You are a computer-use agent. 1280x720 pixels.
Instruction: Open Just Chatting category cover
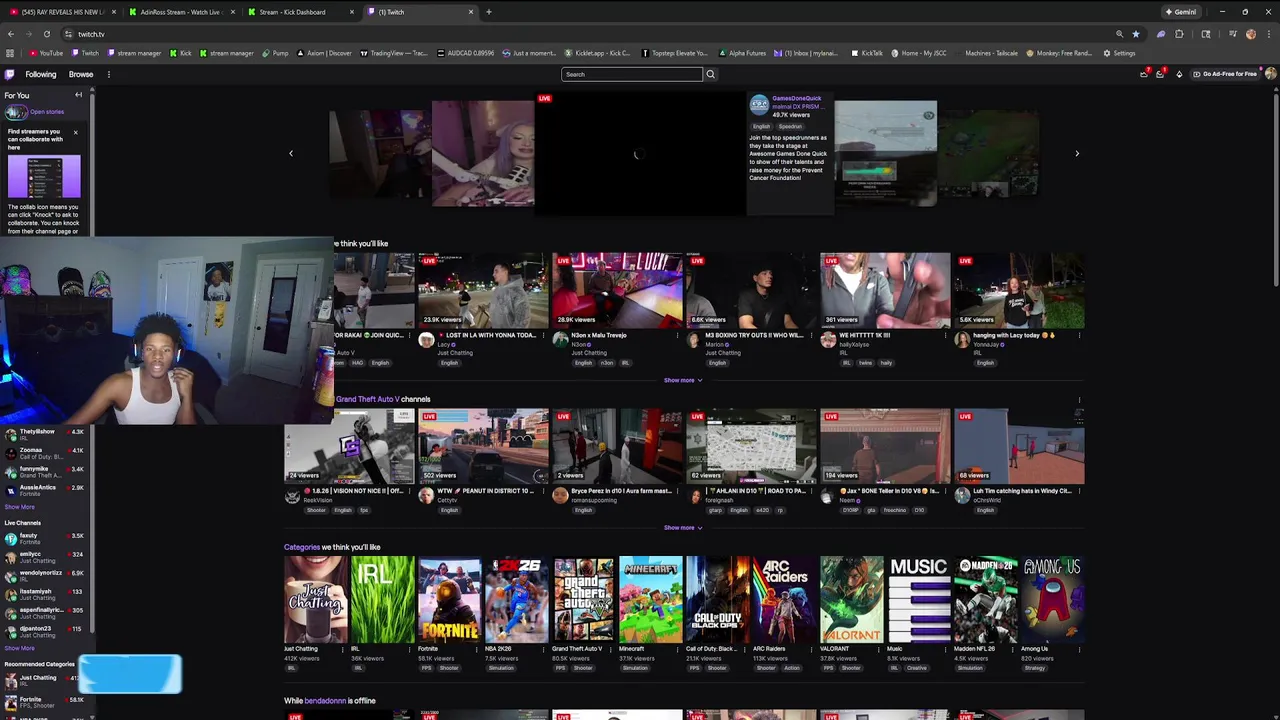coord(316,599)
